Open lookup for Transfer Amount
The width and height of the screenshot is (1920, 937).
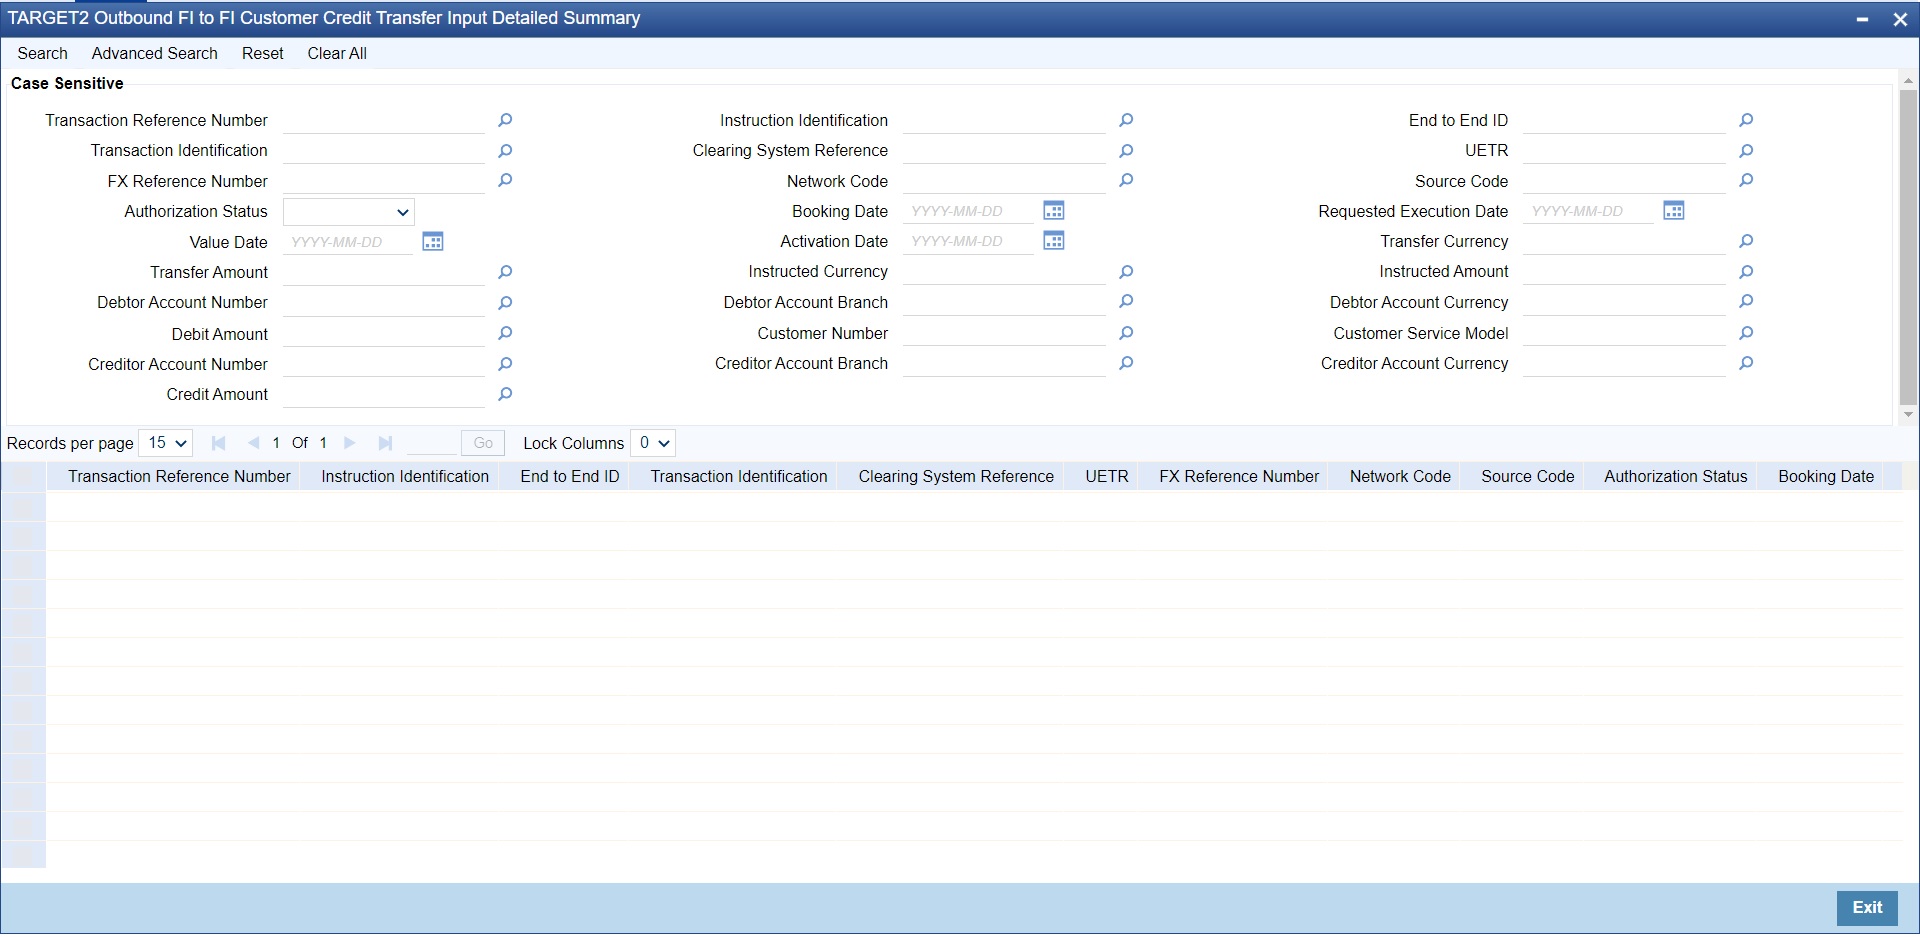click(505, 272)
